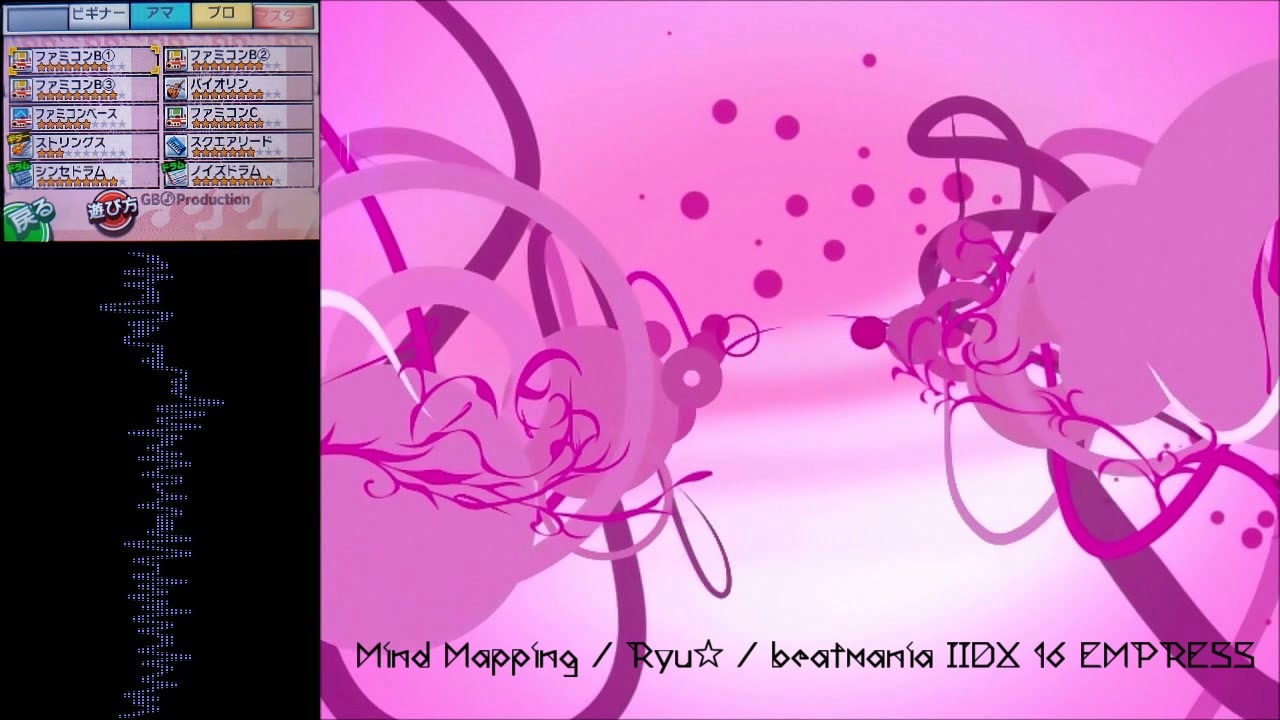1280x720 pixels.
Task: Click the シンセドラム drum icon
Action: click(21, 174)
